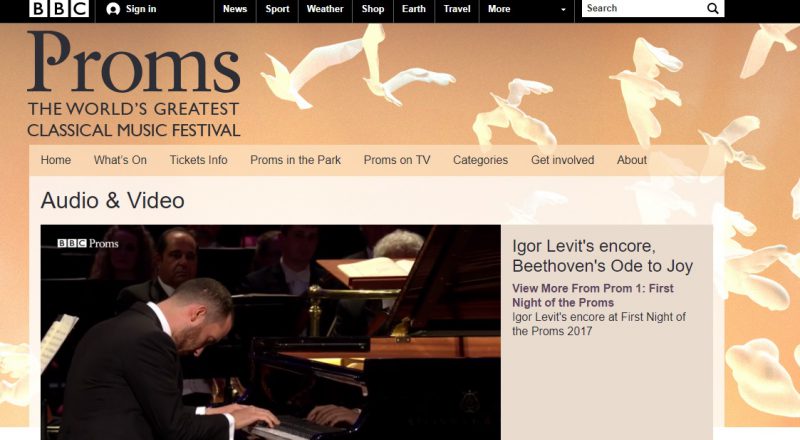Click the BBC logo blocks
The height and width of the screenshot is (440, 800).
(x=59, y=8)
